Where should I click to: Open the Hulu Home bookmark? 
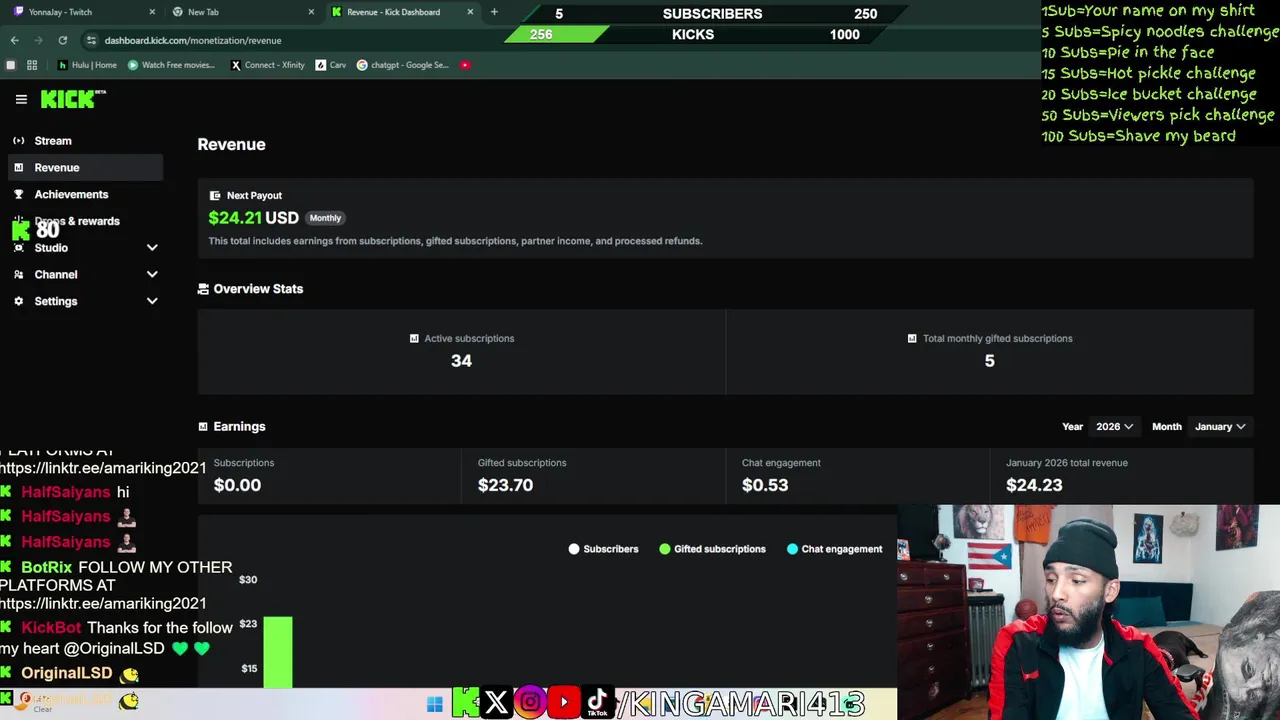coord(88,65)
